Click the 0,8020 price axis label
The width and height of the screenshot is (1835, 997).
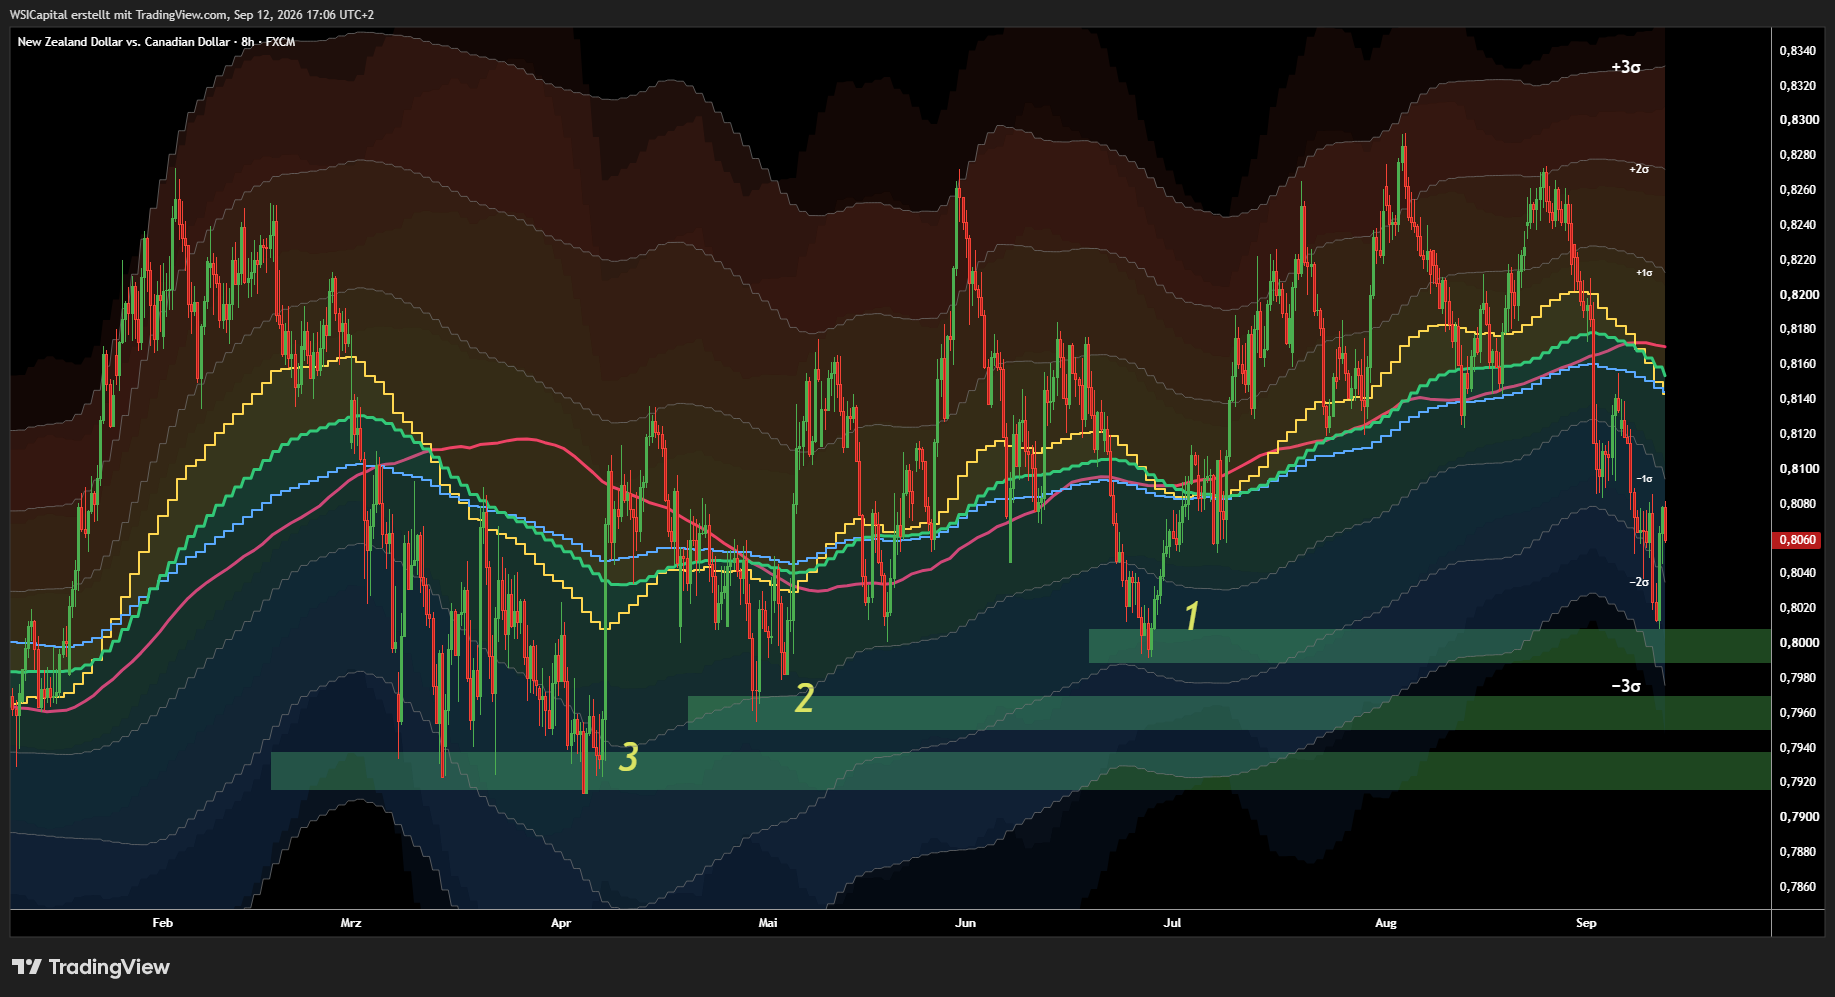1798,608
